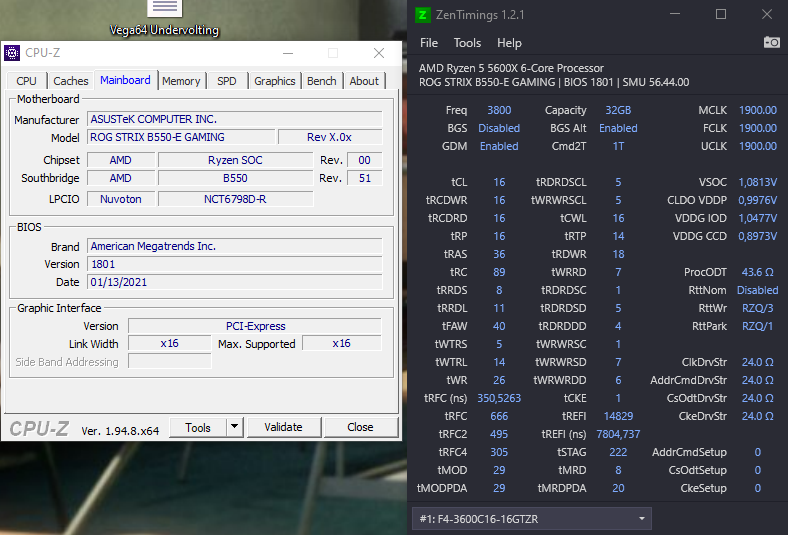Click the tREFI value 14829

tap(618, 416)
